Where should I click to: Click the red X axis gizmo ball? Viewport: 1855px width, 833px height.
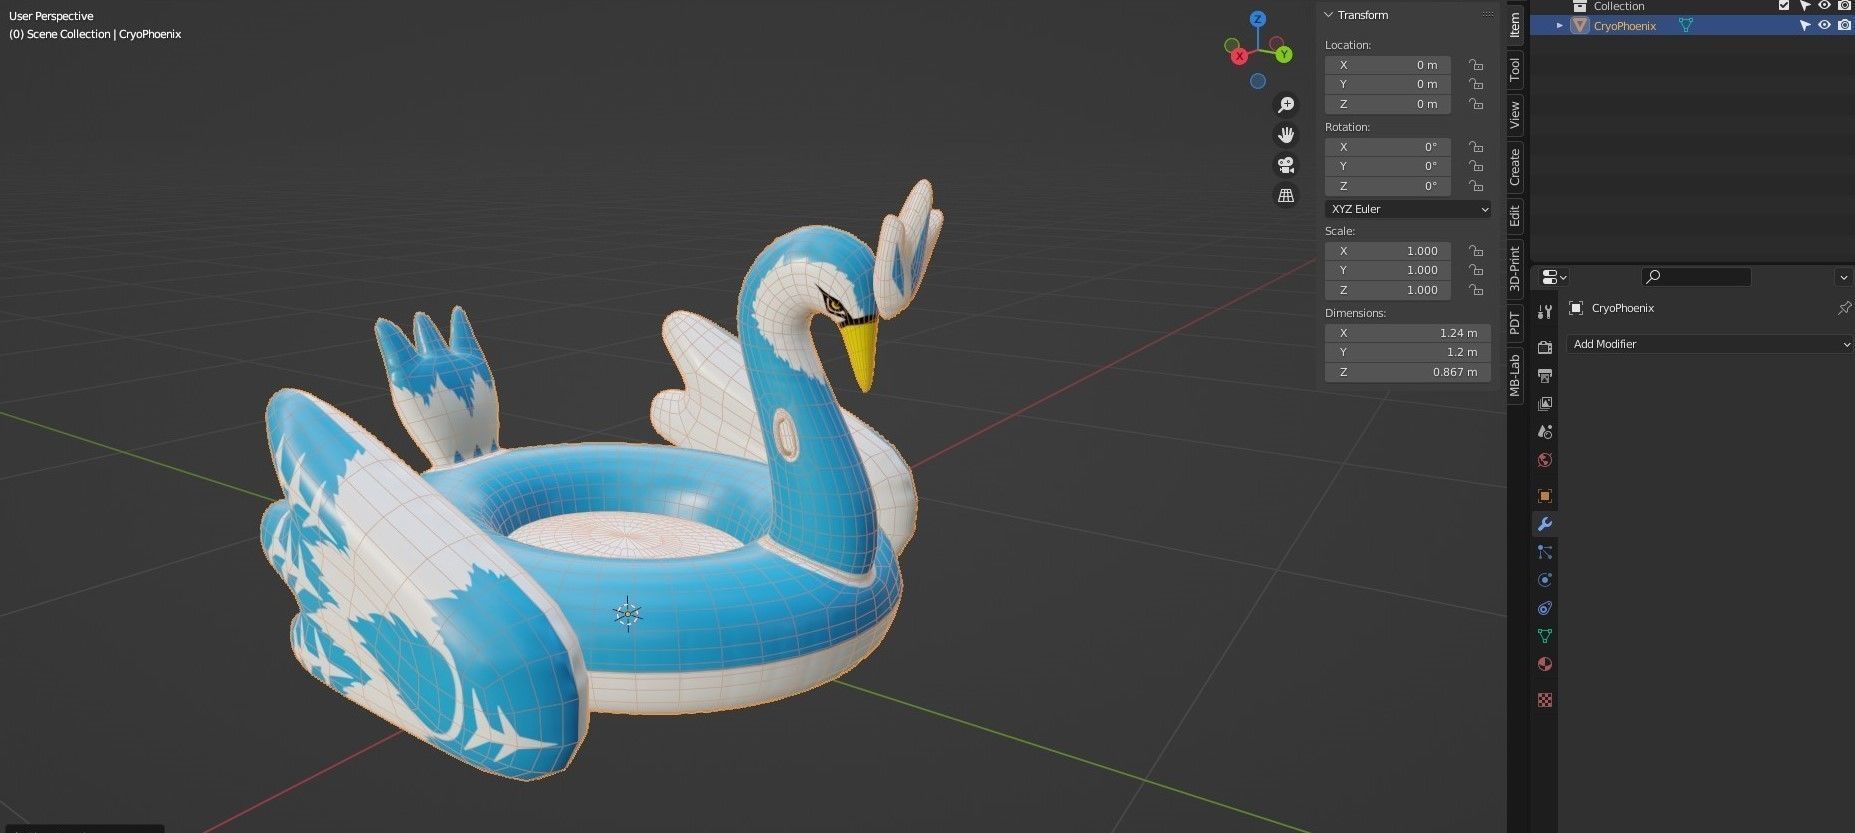pos(1239,56)
